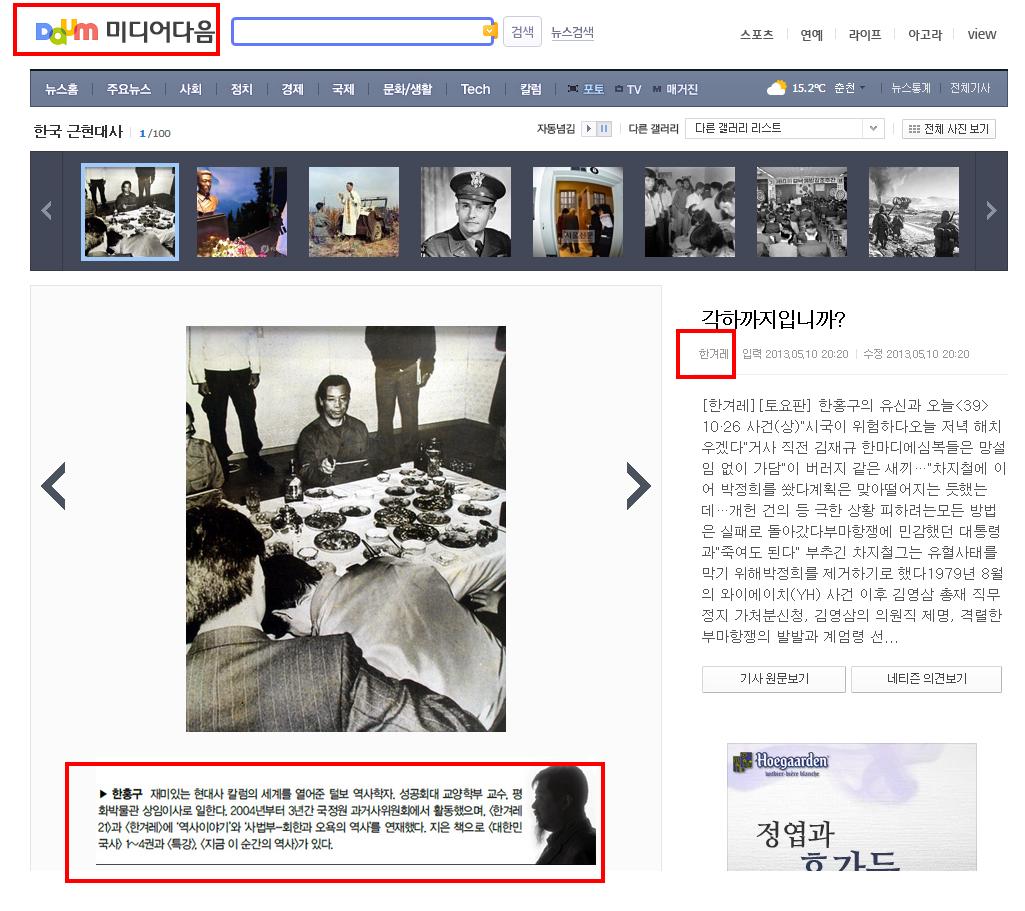This screenshot has width=1025, height=911.
Task: Open the 사회 news category
Action: click(190, 89)
